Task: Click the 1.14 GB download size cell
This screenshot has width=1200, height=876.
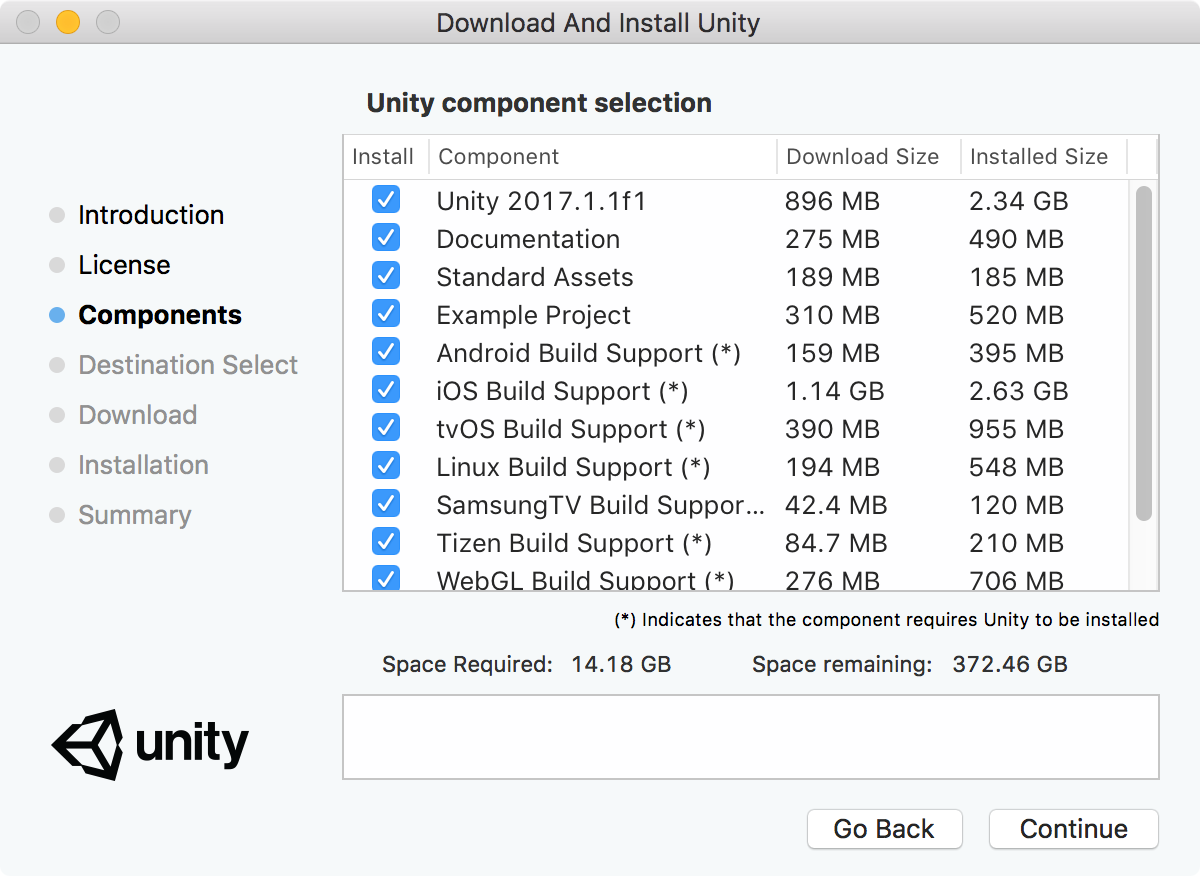Action: tap(834, 391)
